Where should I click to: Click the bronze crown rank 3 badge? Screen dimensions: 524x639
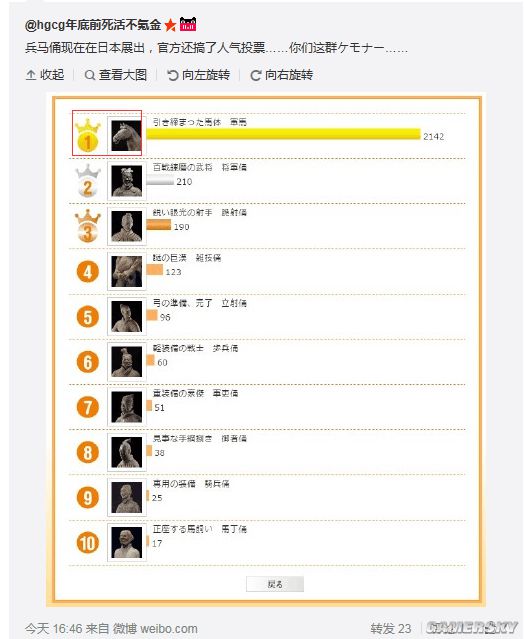[x=88, y=226]
